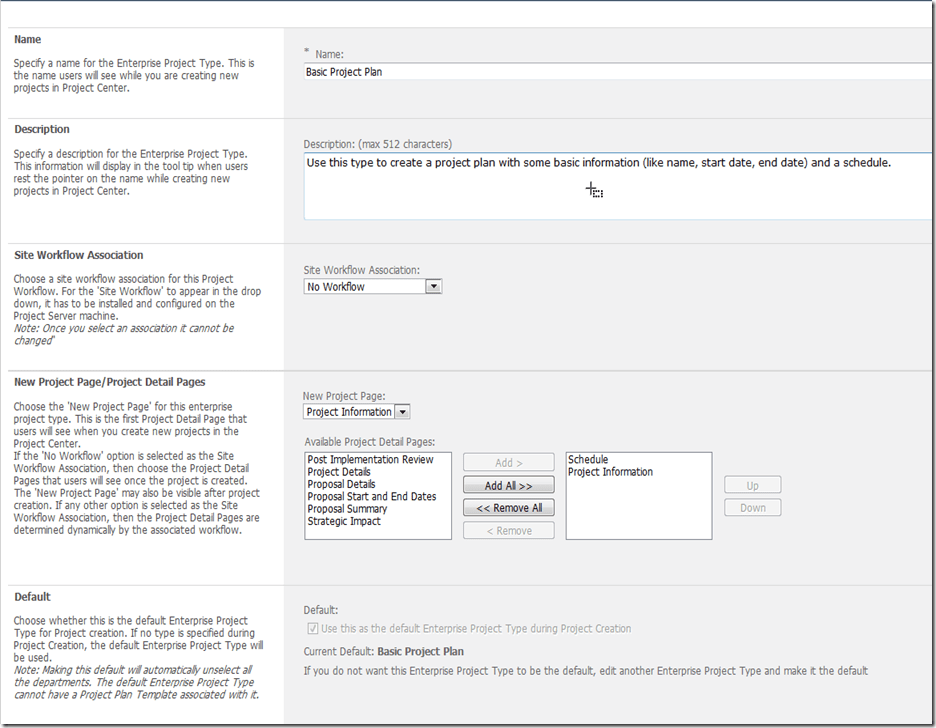
Task: Choose Proposal Details from available pages
Action: (x=341, y=484)
